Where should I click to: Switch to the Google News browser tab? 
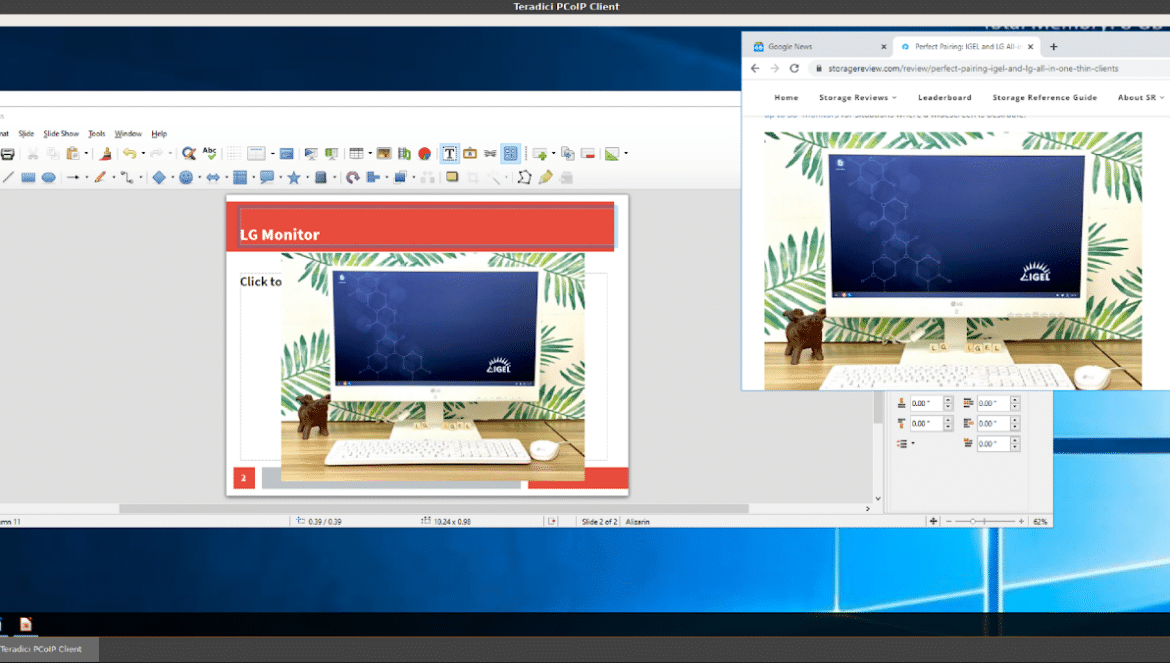point(817,46)
